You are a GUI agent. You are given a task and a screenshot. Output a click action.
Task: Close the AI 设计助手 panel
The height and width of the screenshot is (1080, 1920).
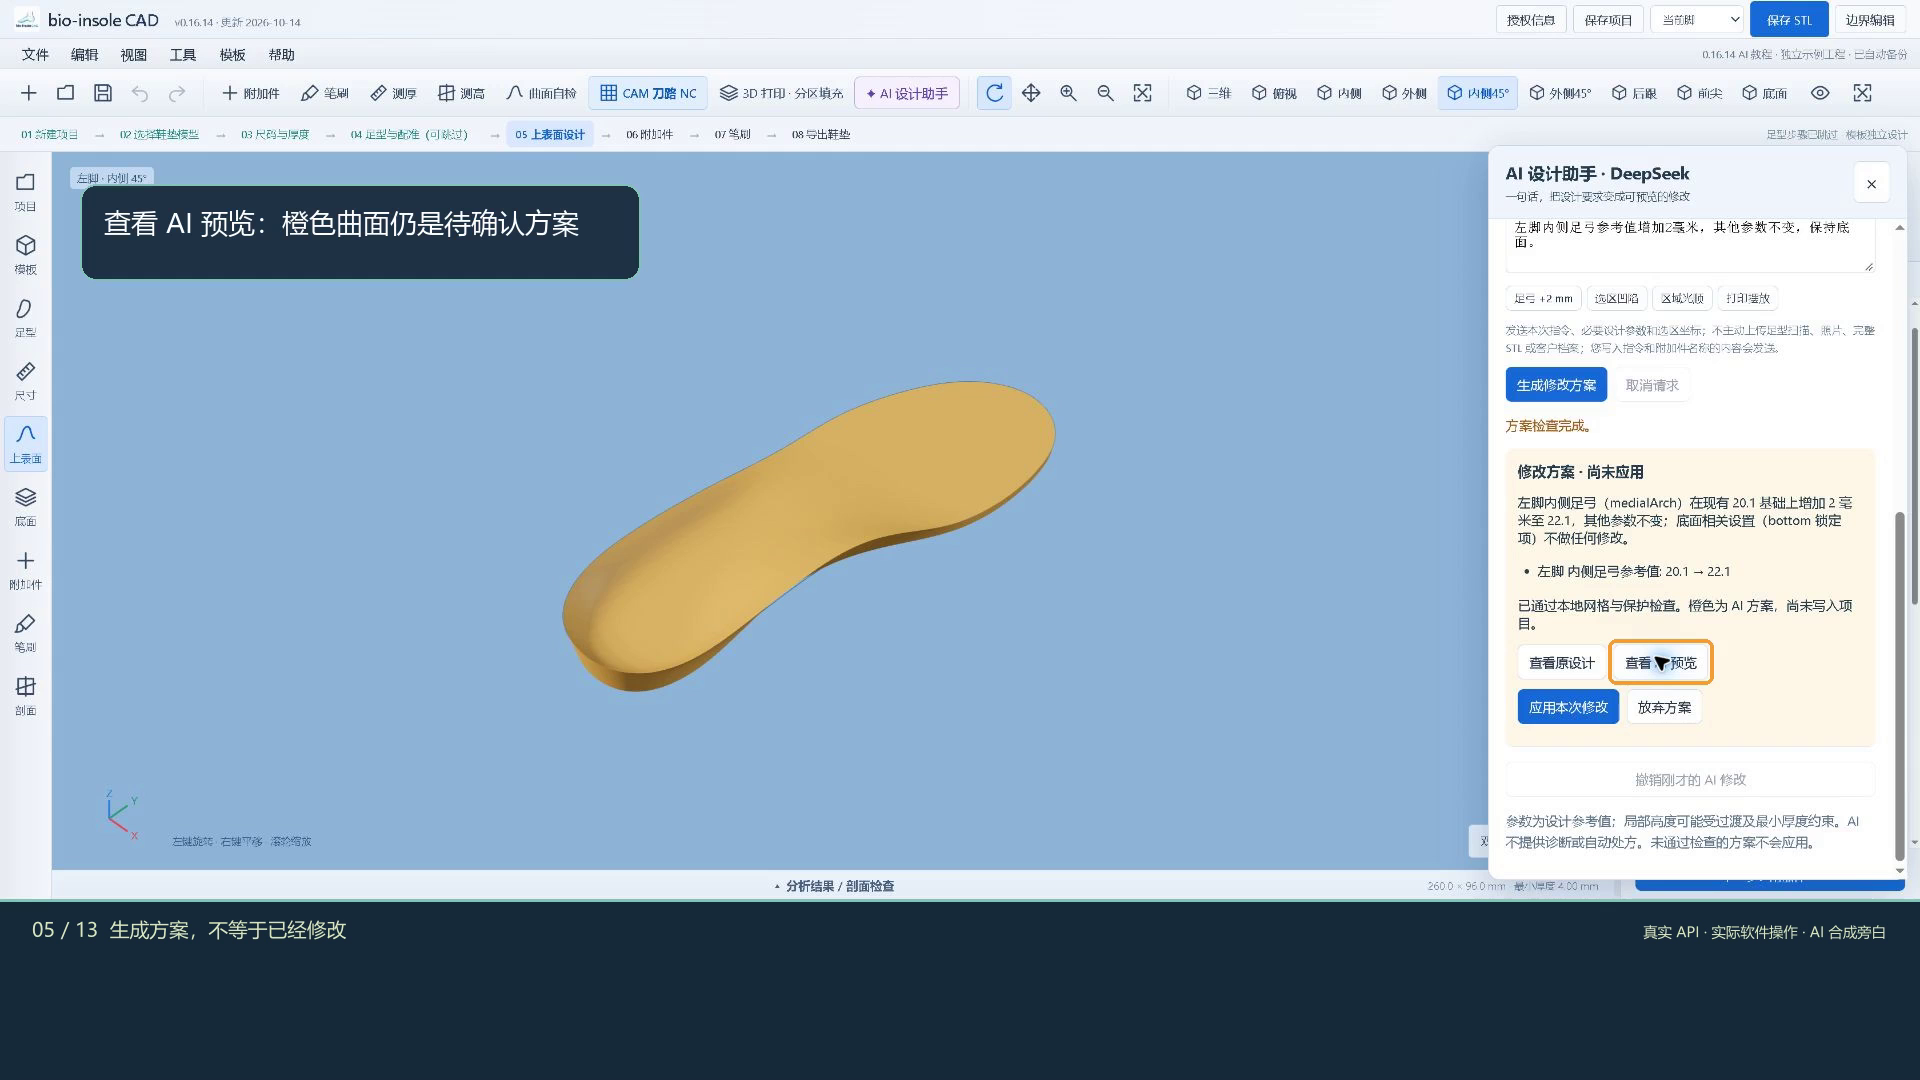[1871, 184]
